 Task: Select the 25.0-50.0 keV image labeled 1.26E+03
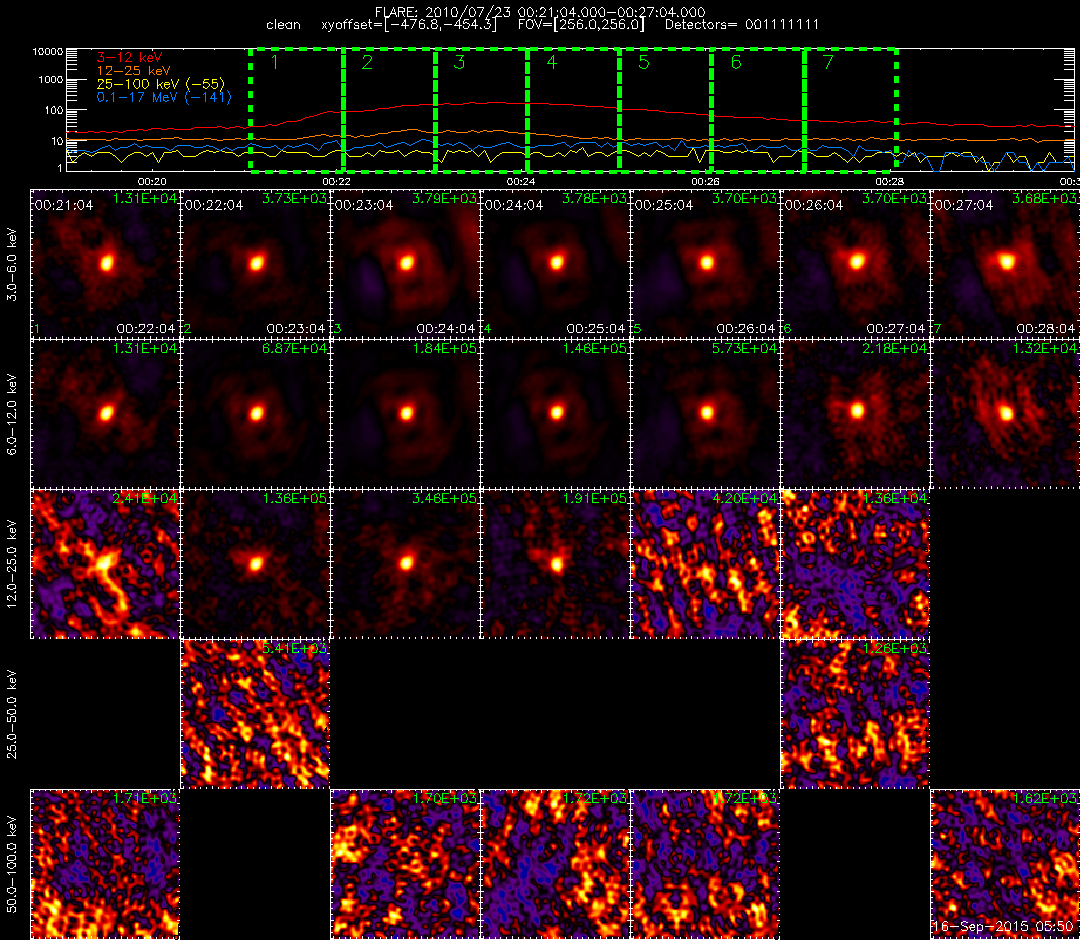[x=855, y=714]
